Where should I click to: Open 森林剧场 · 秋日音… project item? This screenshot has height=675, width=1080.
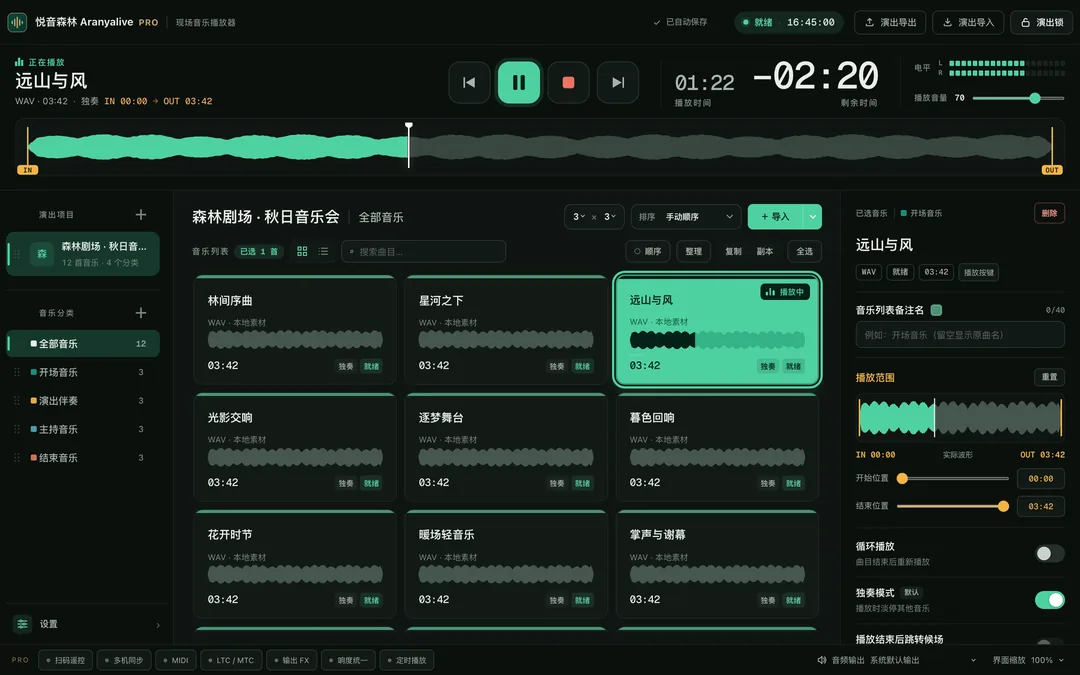[83, 254]
